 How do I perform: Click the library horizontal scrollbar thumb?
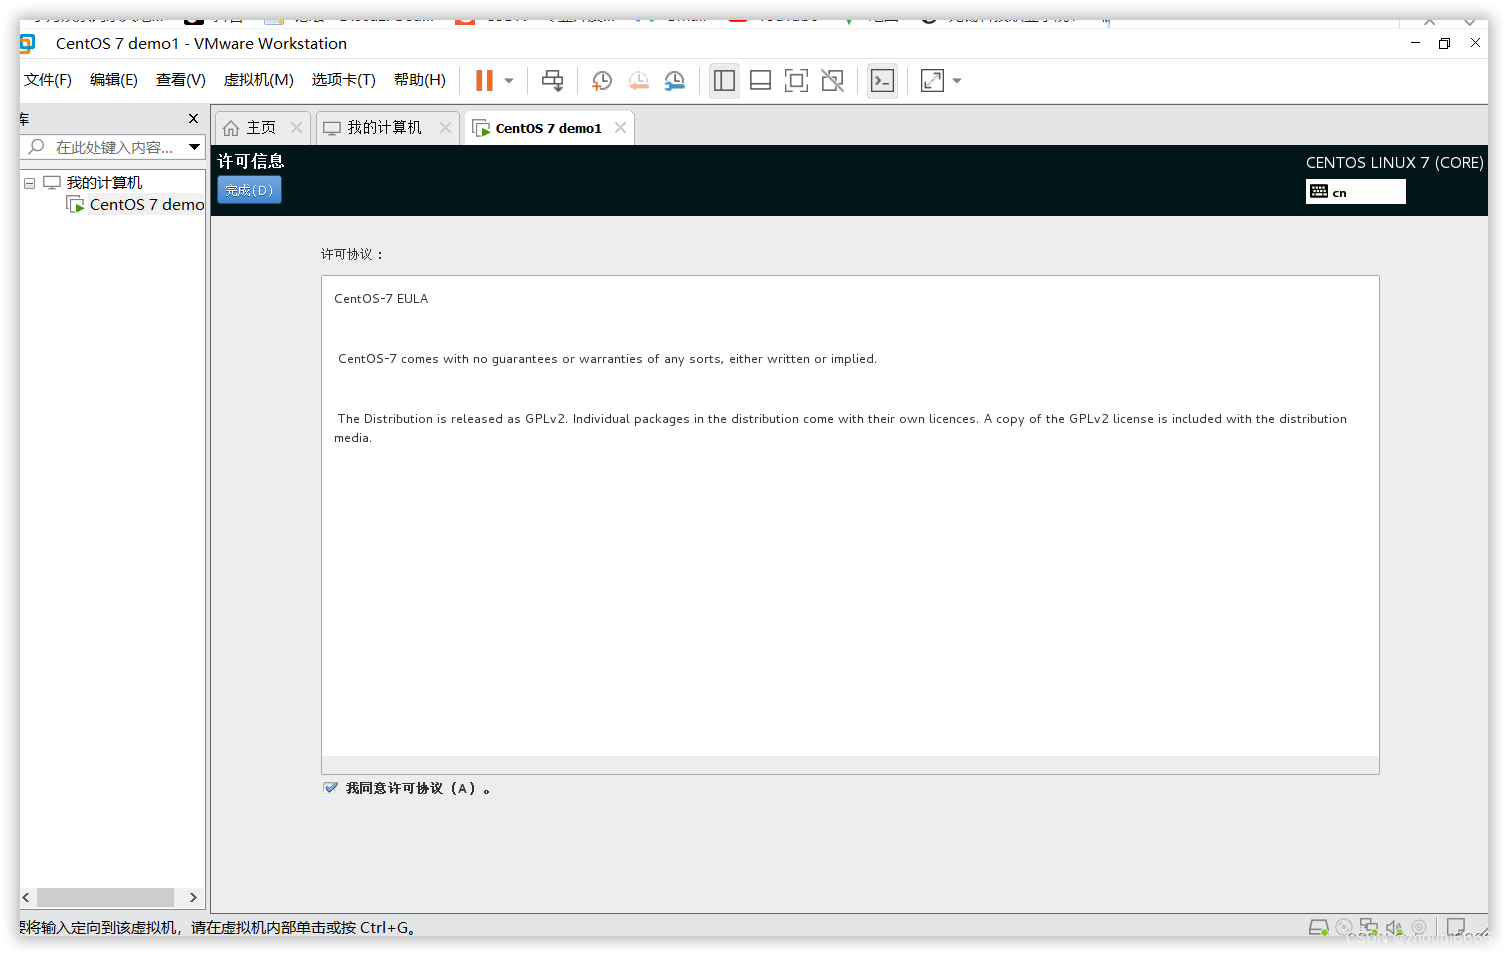(x=105, y=898)
